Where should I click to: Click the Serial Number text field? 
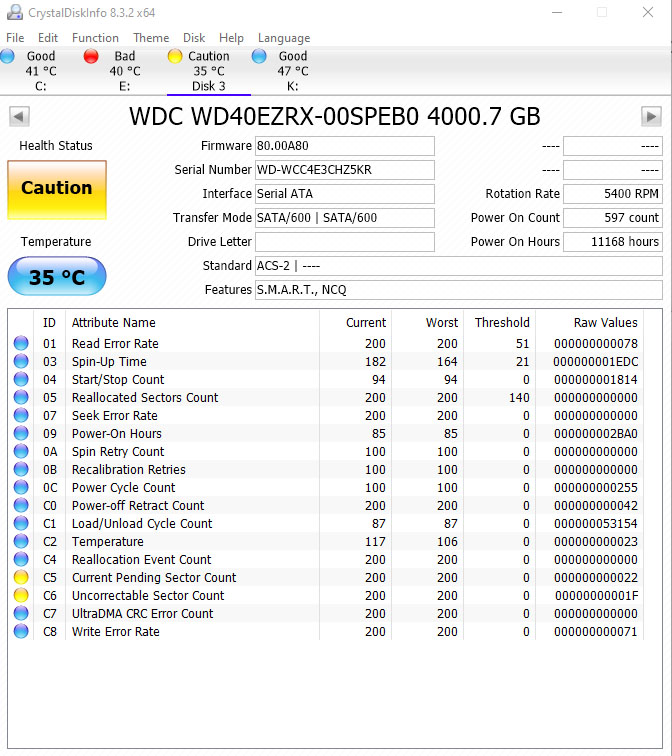point(344,170)
